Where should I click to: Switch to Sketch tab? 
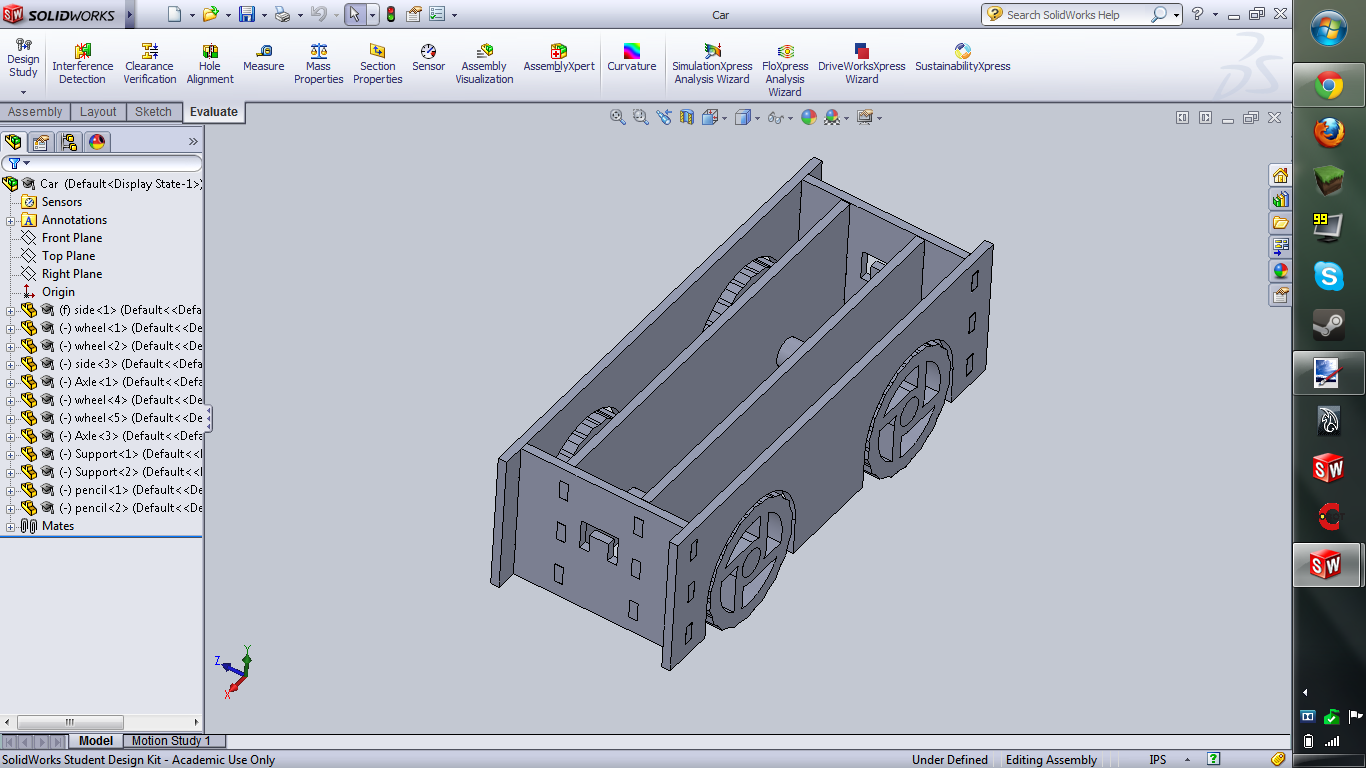click(153, 112)
